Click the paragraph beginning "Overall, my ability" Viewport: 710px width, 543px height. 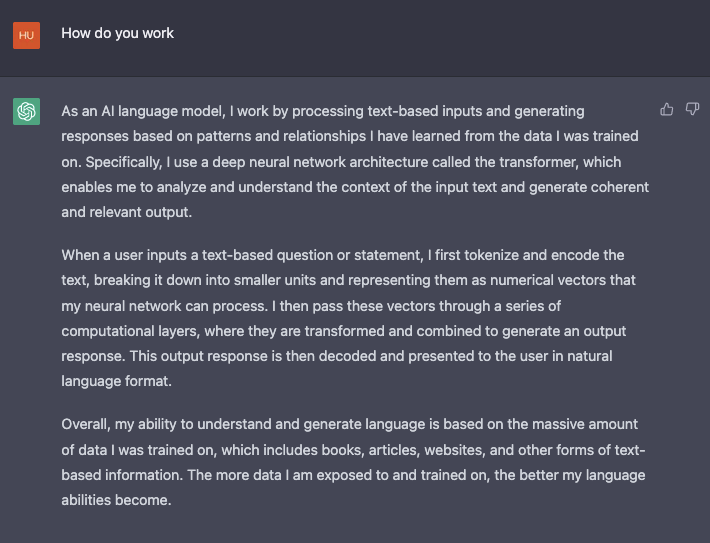(x=353, y=462)
